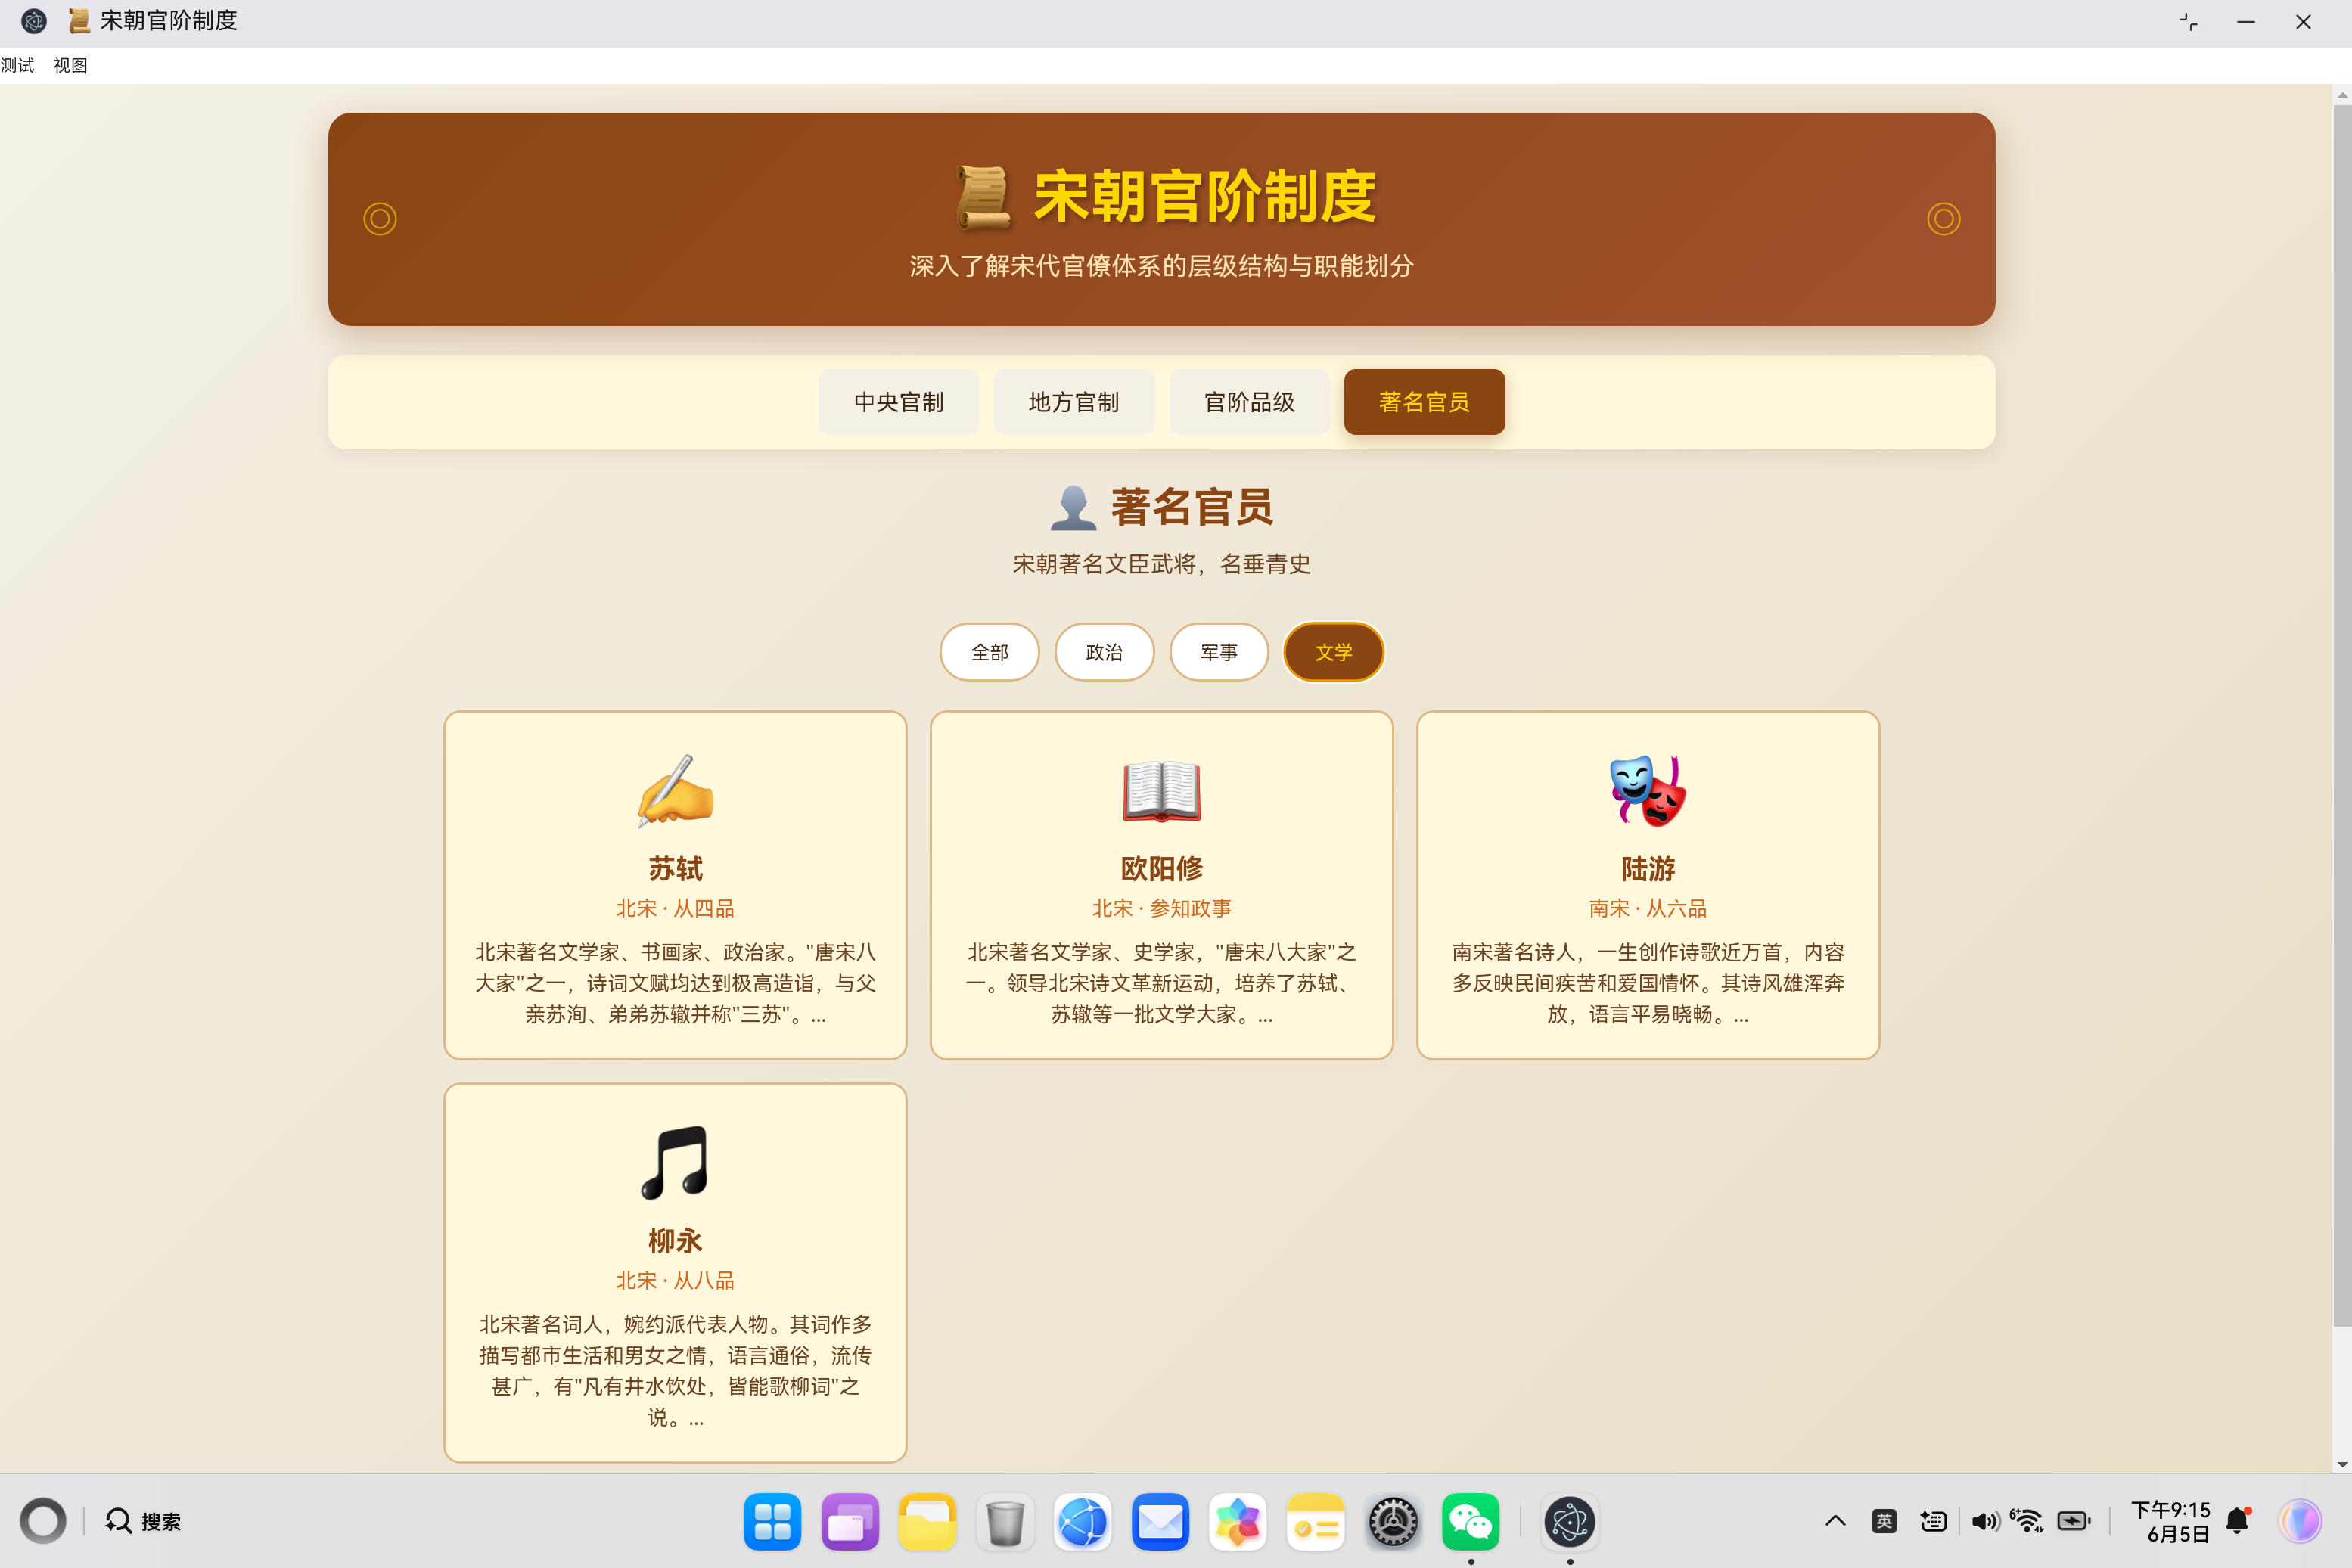Select the 文学 filter pill
This screenshot has width=2352, height=1568.
[1334, 652]
